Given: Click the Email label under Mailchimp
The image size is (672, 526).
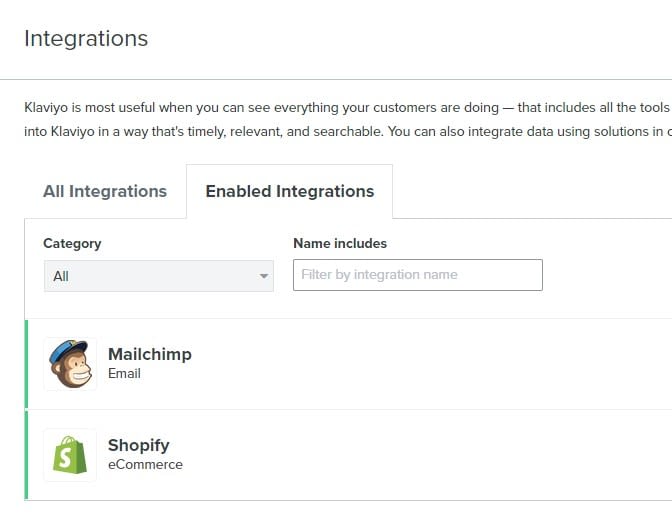Looking at the screenshot, I should coord(124,373).
